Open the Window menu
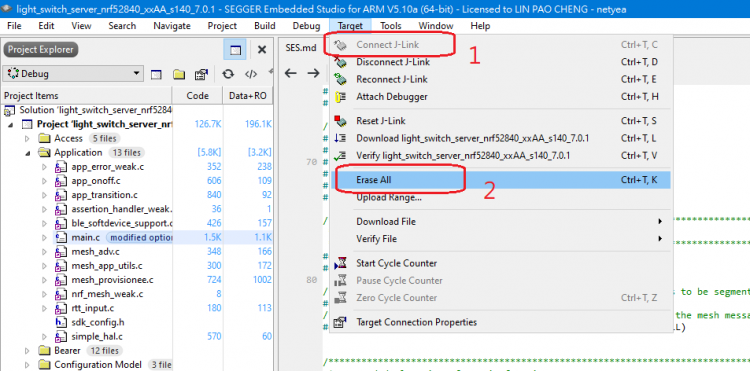This screenshot has height=371, width=750. tap(436, 26)
